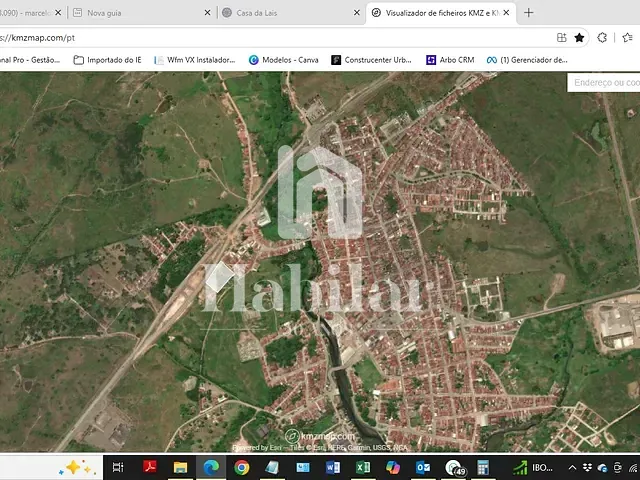This screenshot has height=480, width=640.
Task: Open Microsoft Word from the taskbar
Action: (x=333, y=467)
